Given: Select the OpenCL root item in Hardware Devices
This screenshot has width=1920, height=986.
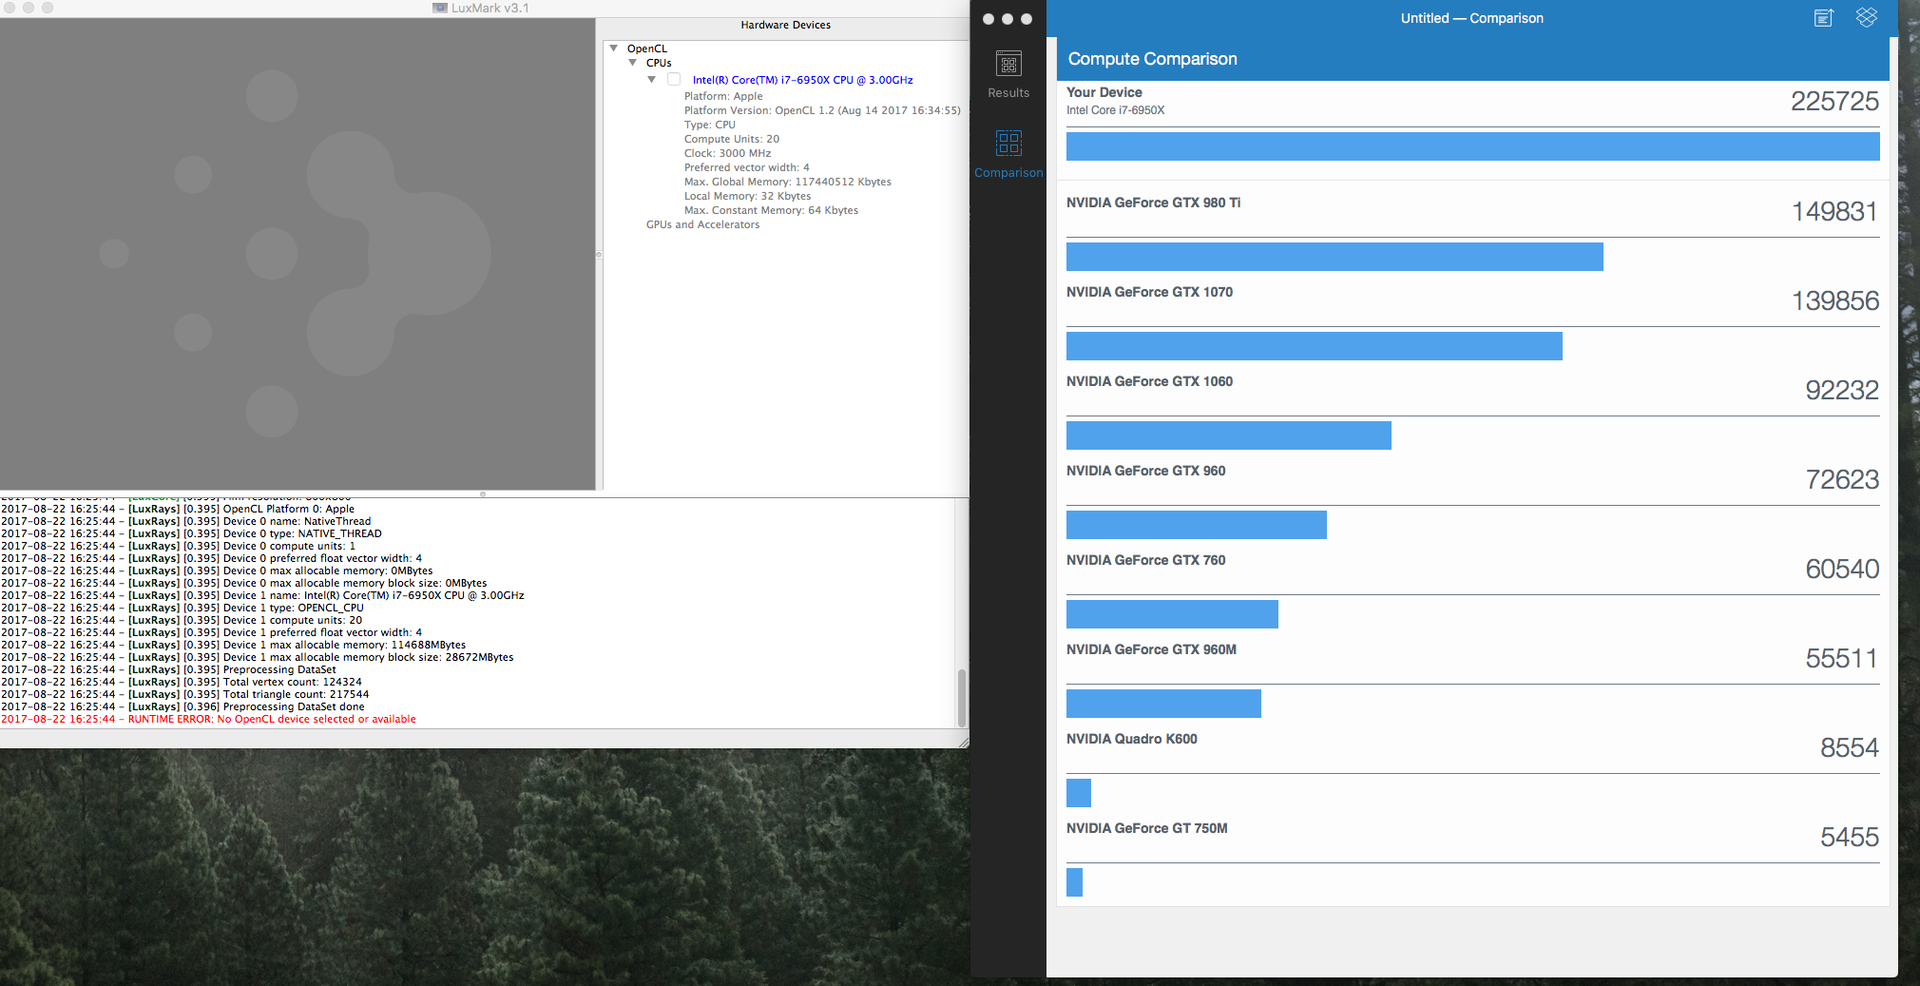Looking at the screenshot, I should 647,48.
